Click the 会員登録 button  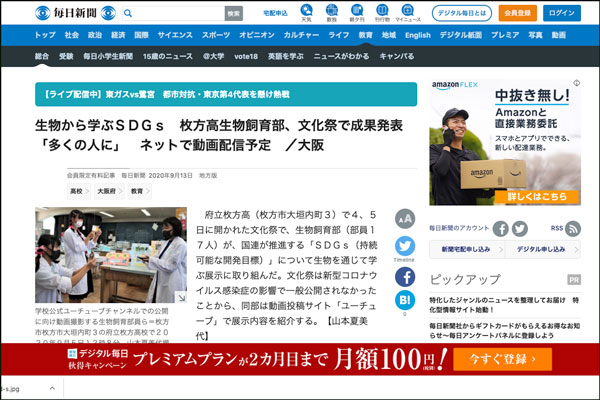tap(515, 13)
